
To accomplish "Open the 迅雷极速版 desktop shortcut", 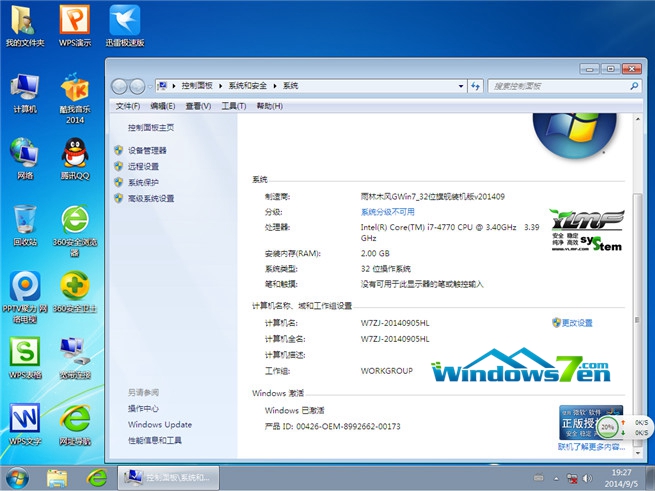I will point(125,22).
